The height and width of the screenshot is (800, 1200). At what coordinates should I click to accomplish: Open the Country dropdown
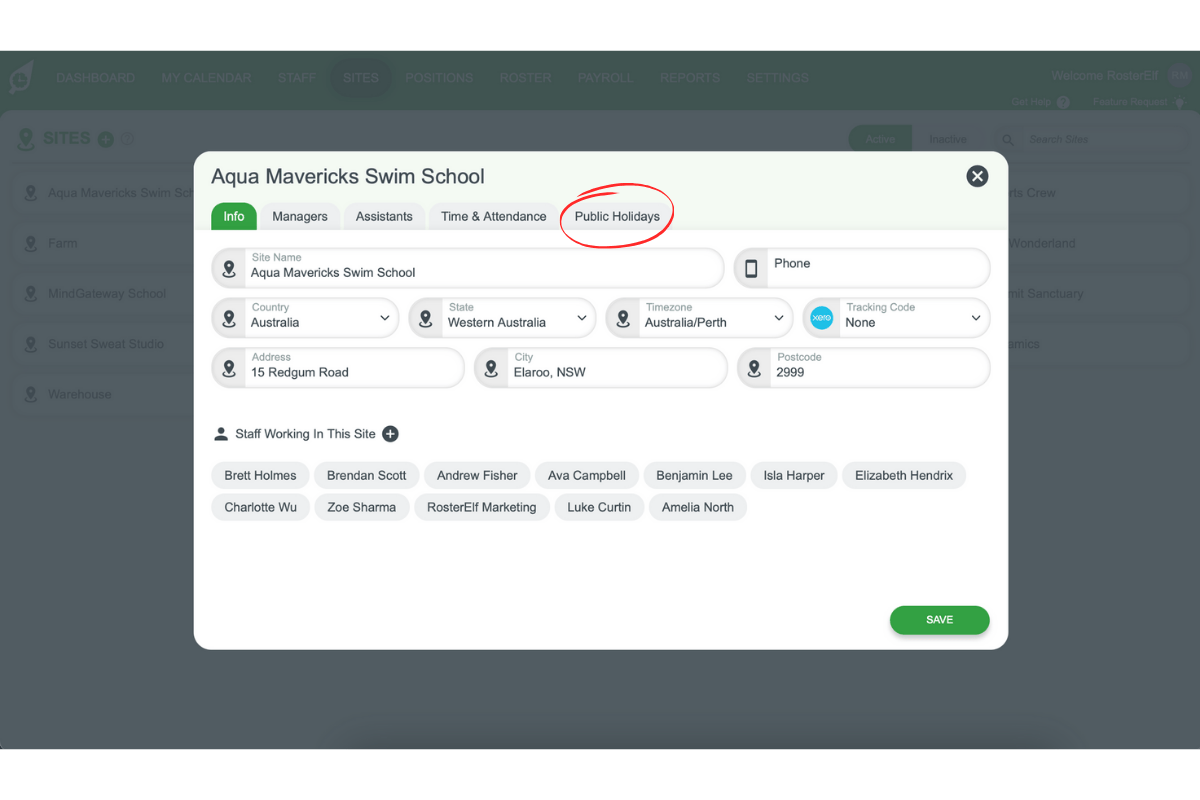(x=385, y=318)
